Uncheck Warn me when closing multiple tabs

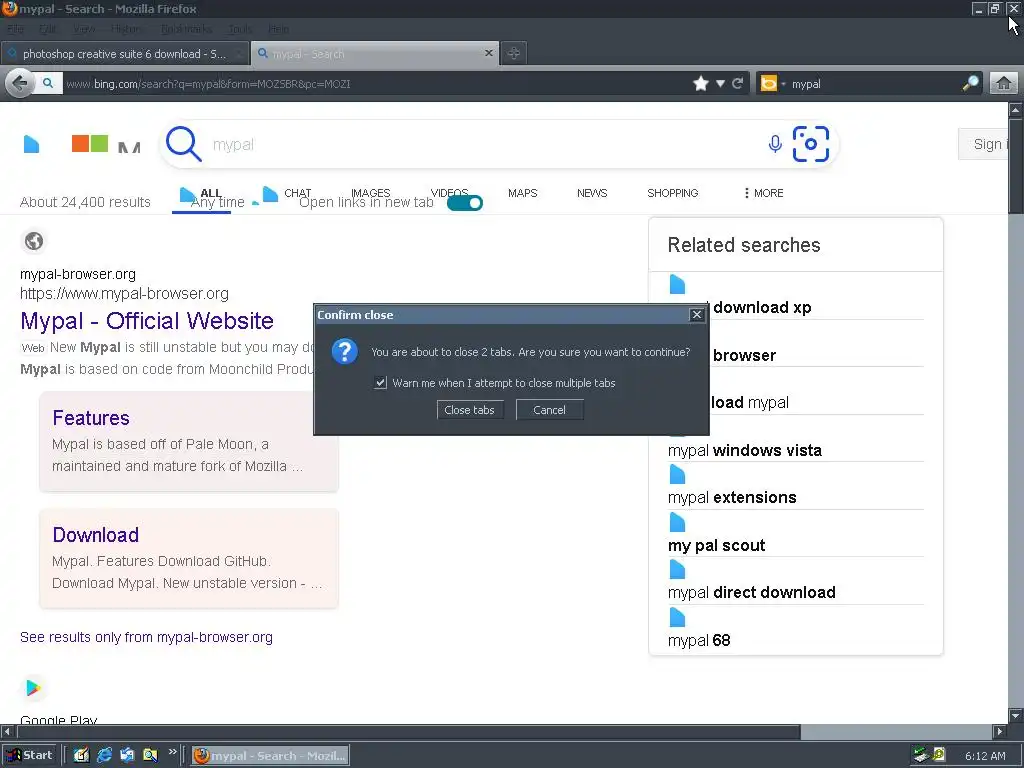(x=381, y=383)
